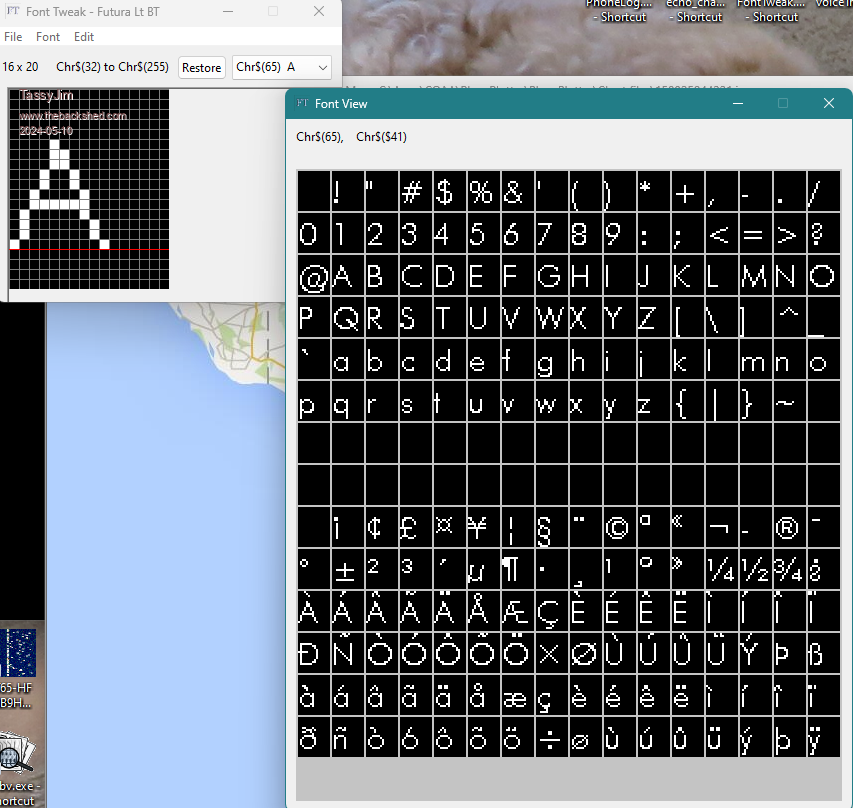Click the Font View title bar FT icon
The height and width of the screenshot is (808, 853).
pos(301,104)
